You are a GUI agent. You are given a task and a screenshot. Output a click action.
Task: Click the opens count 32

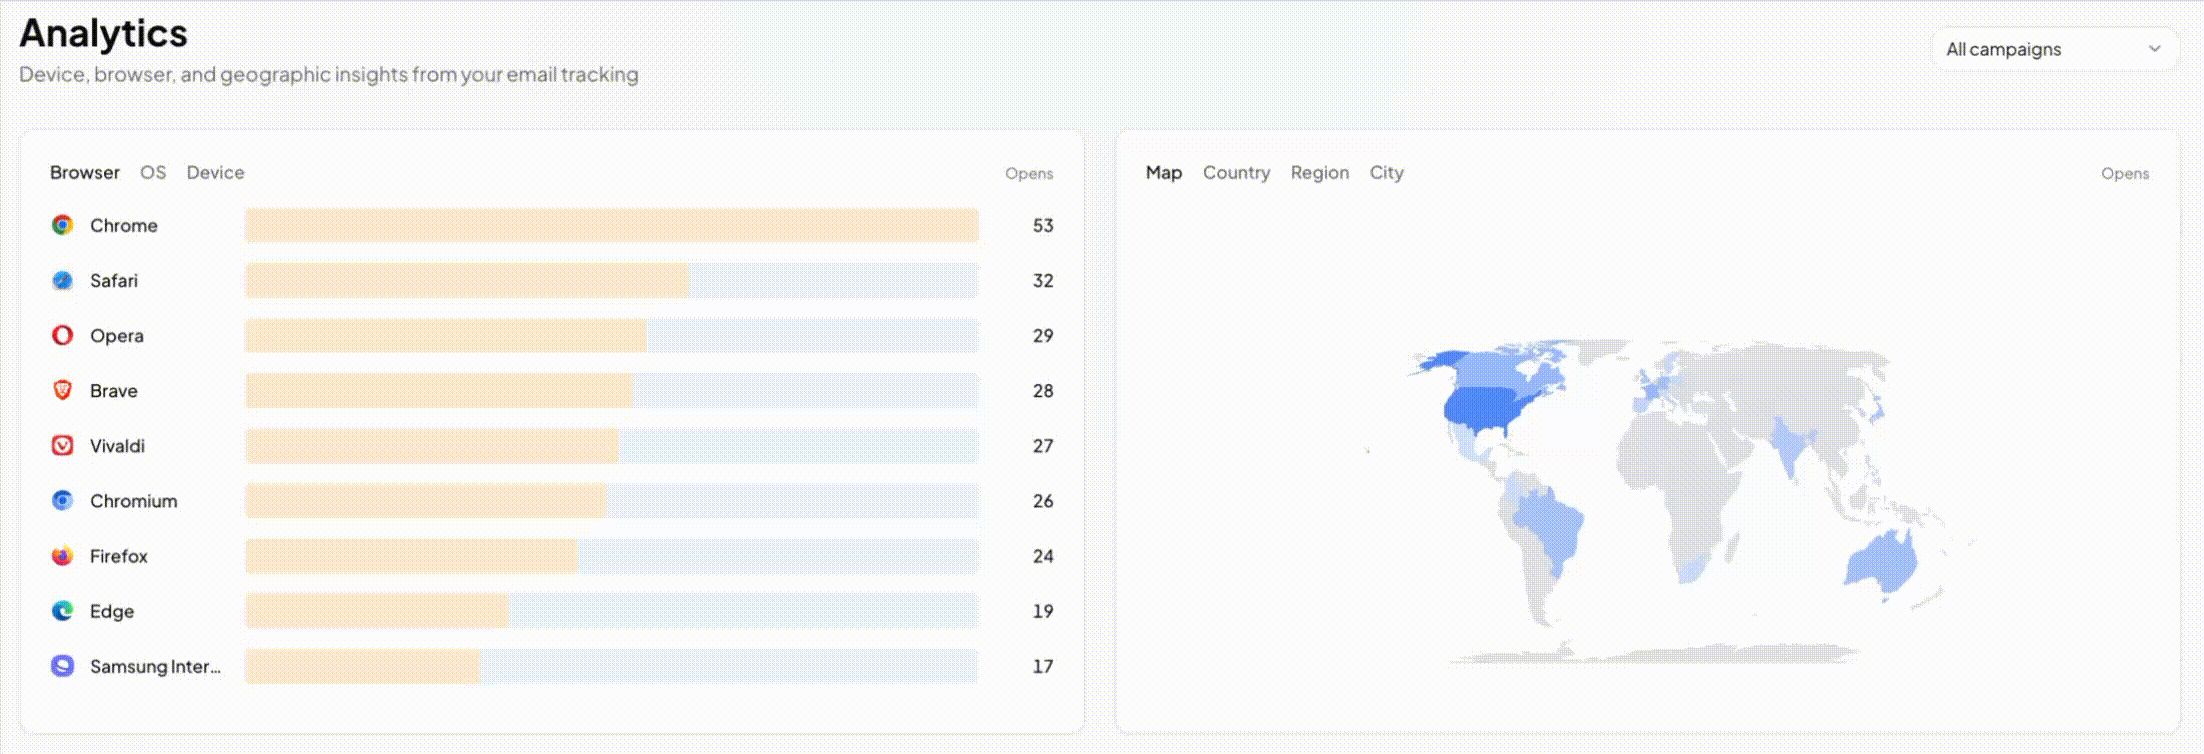(1043, 280)
